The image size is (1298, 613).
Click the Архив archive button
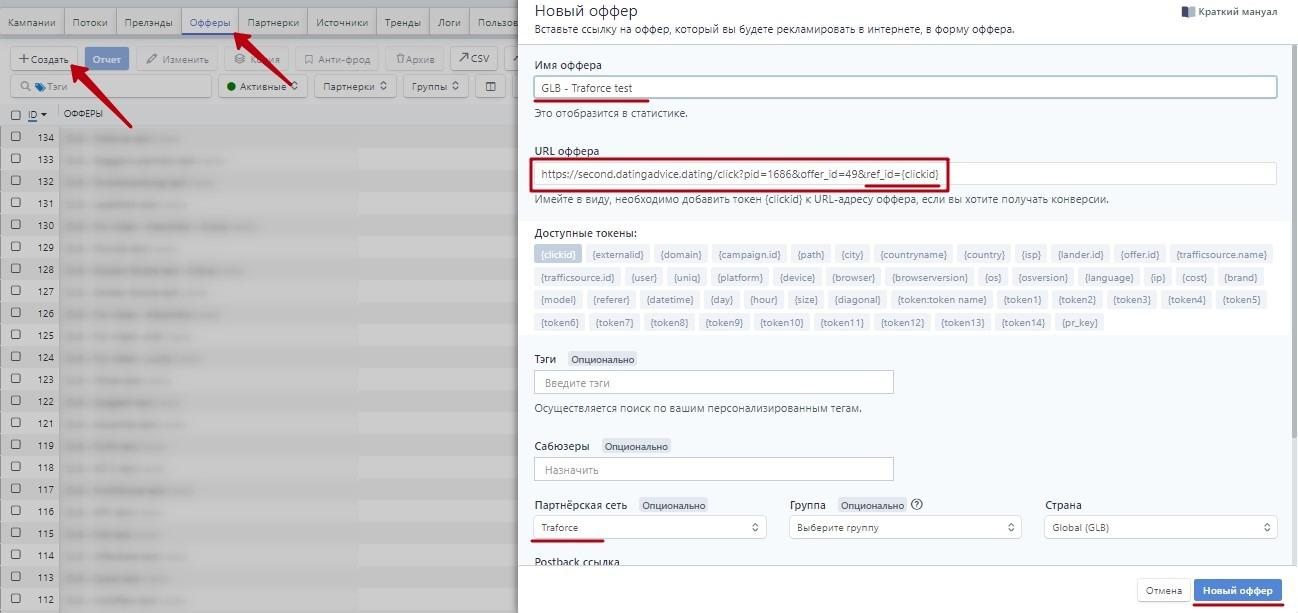415,59
